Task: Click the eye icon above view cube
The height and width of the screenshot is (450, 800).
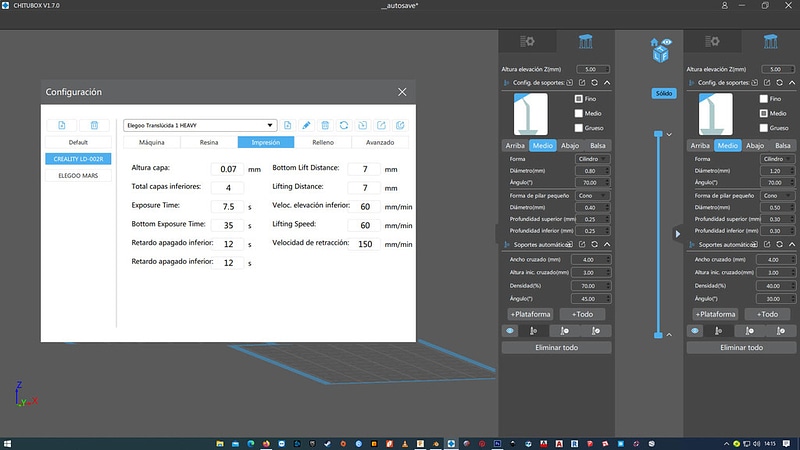Action: 667,42
